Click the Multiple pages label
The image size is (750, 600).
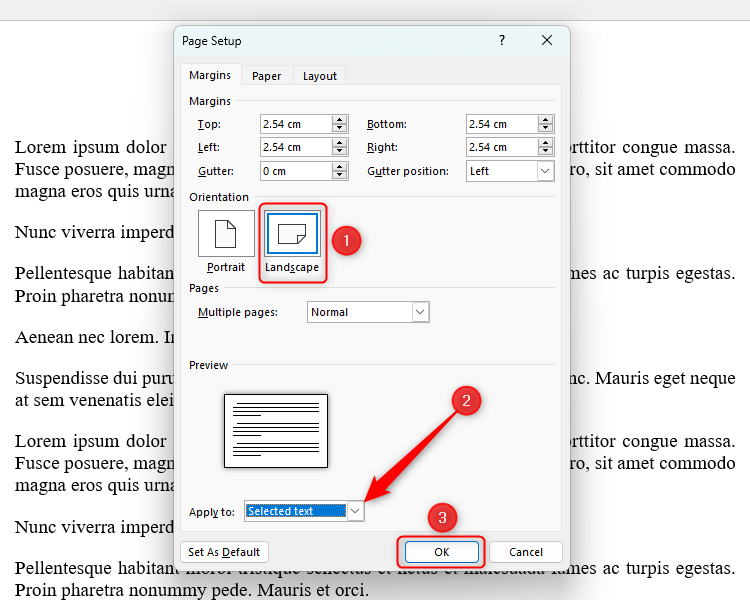pos(238,312)
